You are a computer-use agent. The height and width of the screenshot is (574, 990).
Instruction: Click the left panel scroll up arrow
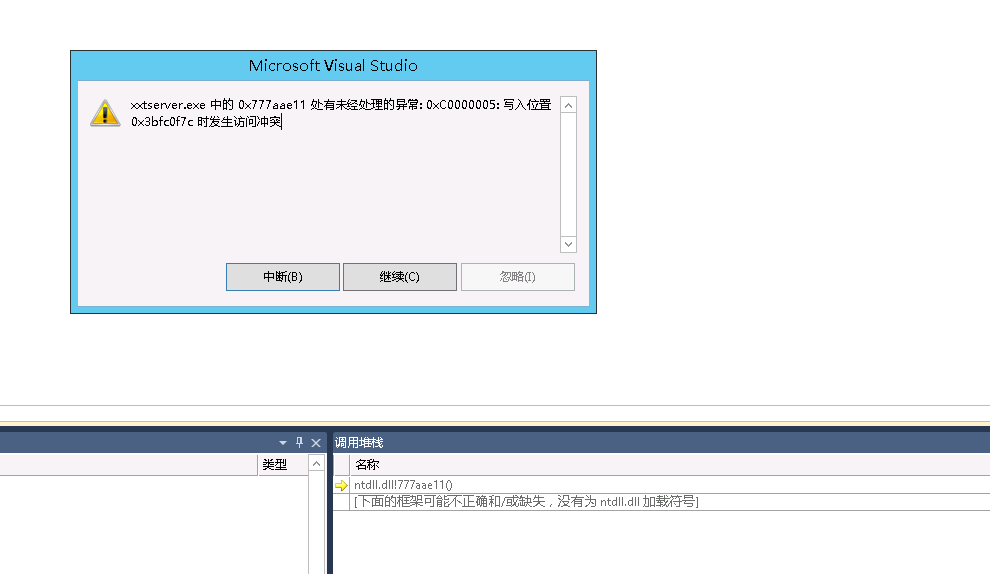316,464
